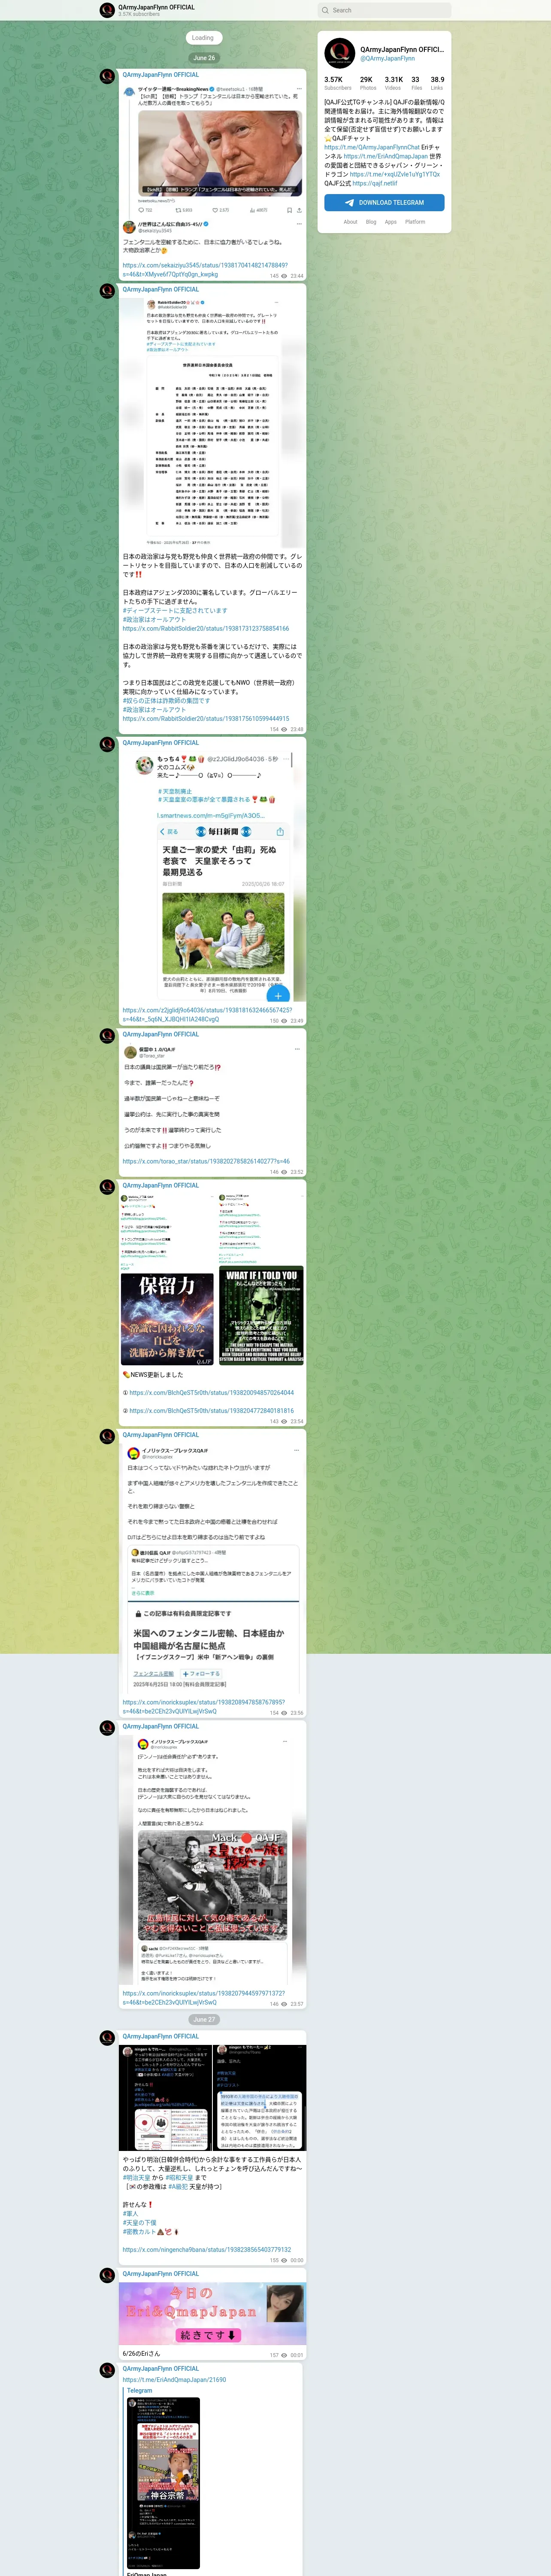
Task: Open the t.me/QArmyJapanFlynnChat link
Action: 372,147
